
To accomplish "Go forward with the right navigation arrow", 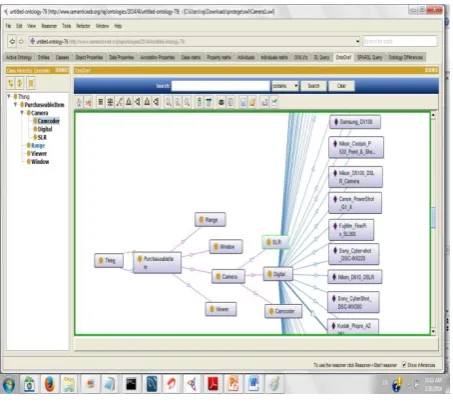I will point(21,41).
